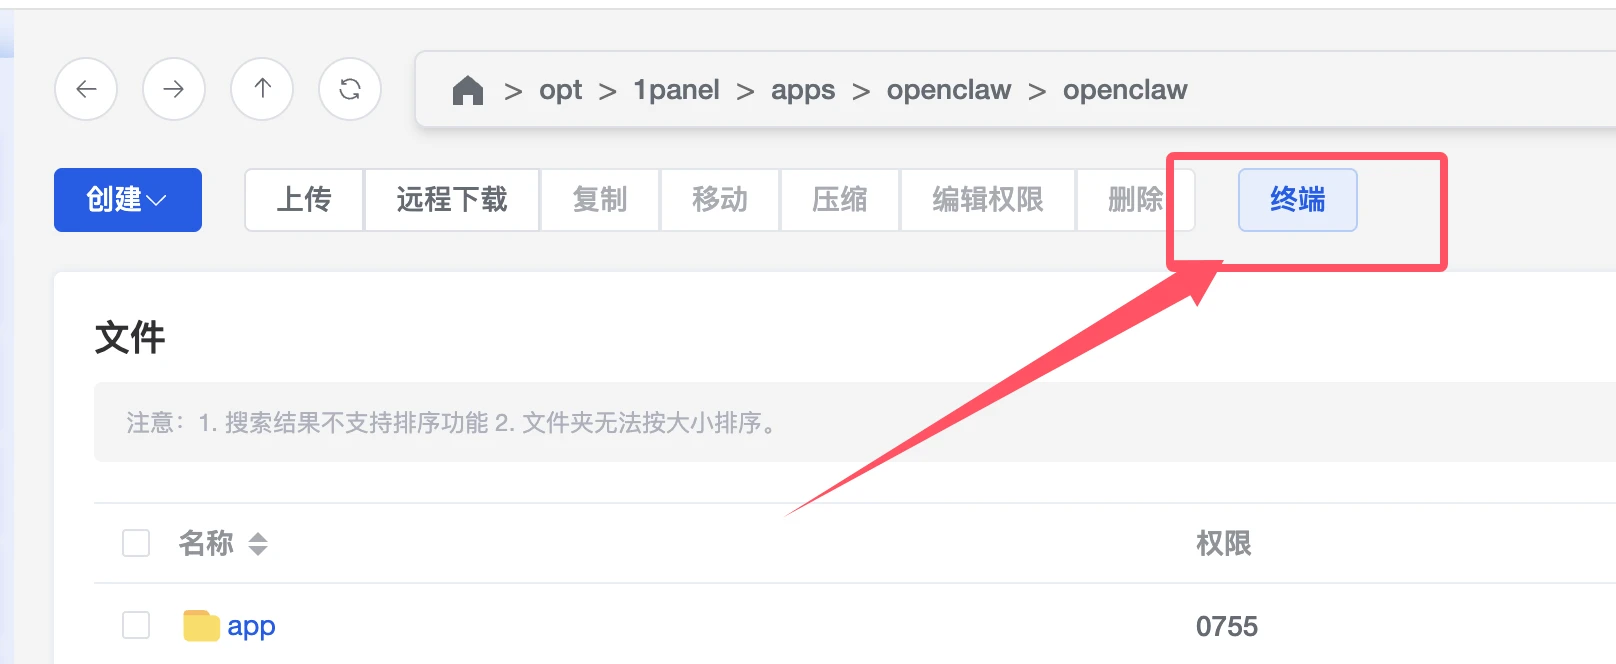Open the app folder icon
1616x664 pixels.
coord(201,626)
